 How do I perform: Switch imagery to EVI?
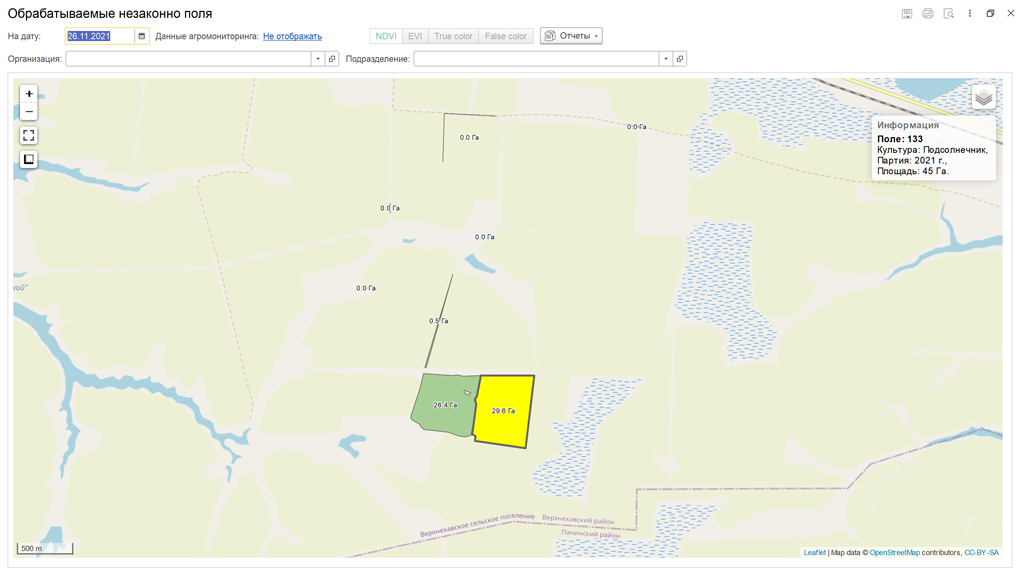tap(415, 36)
